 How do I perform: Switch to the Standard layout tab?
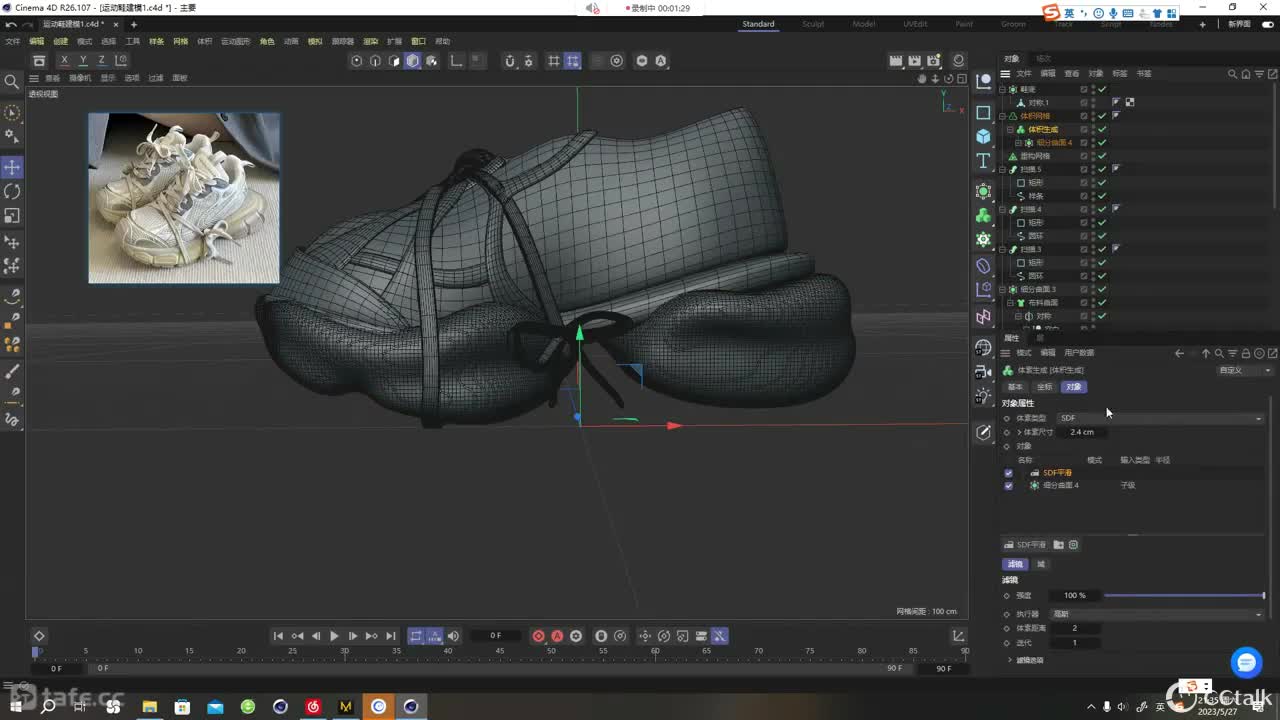(758, 24)
